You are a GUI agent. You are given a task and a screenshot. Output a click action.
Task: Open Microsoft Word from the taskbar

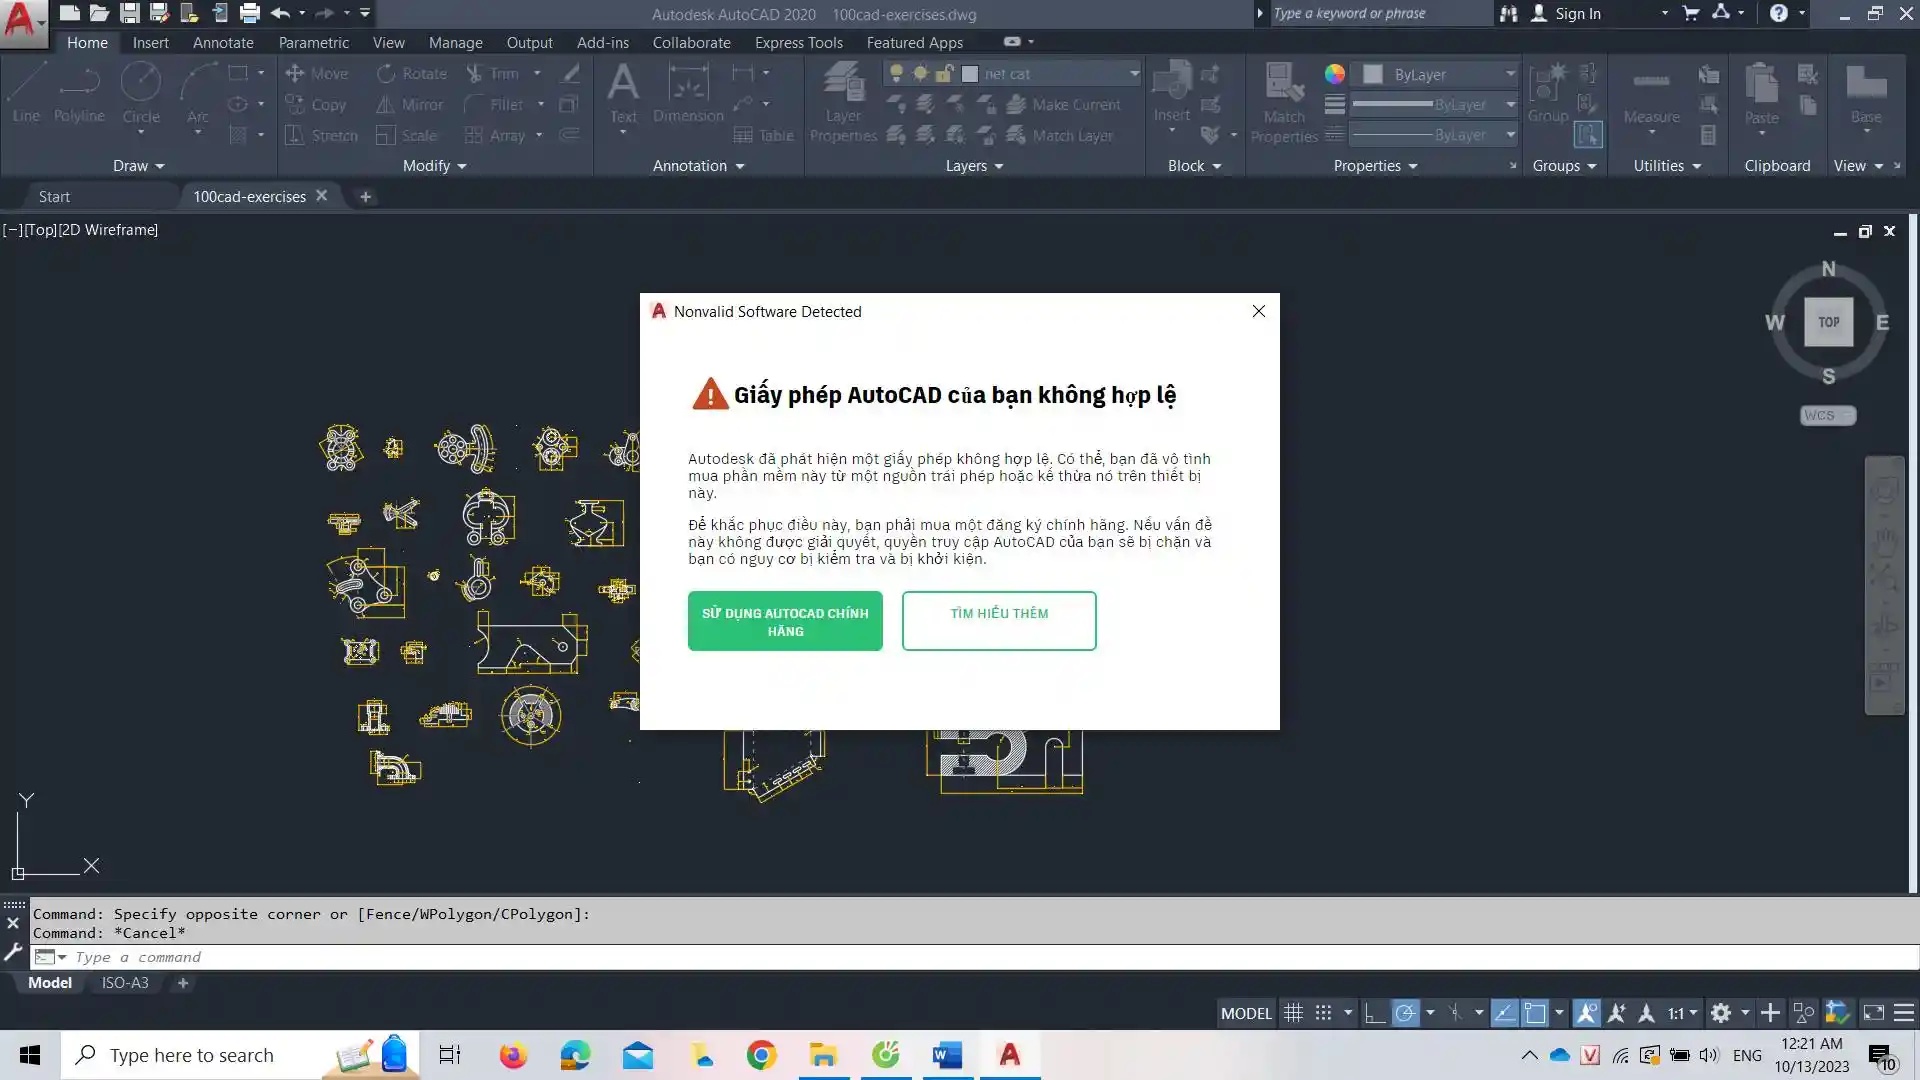click(947, 1055)
